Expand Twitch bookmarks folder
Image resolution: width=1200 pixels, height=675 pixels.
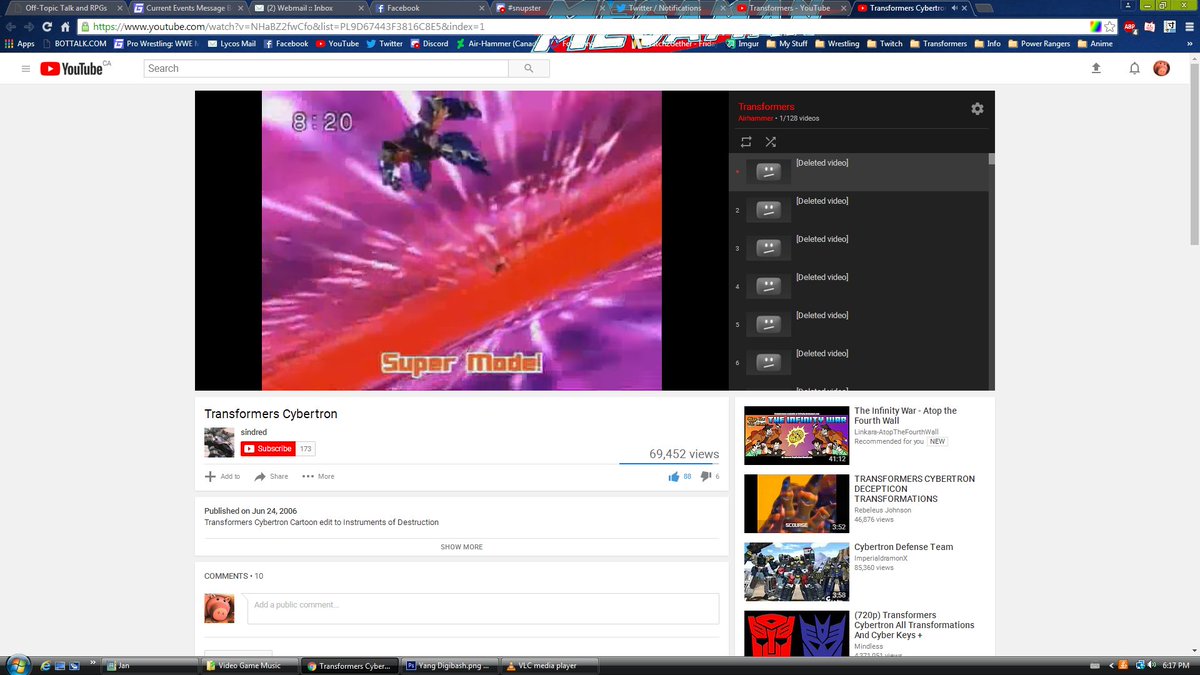885,44
